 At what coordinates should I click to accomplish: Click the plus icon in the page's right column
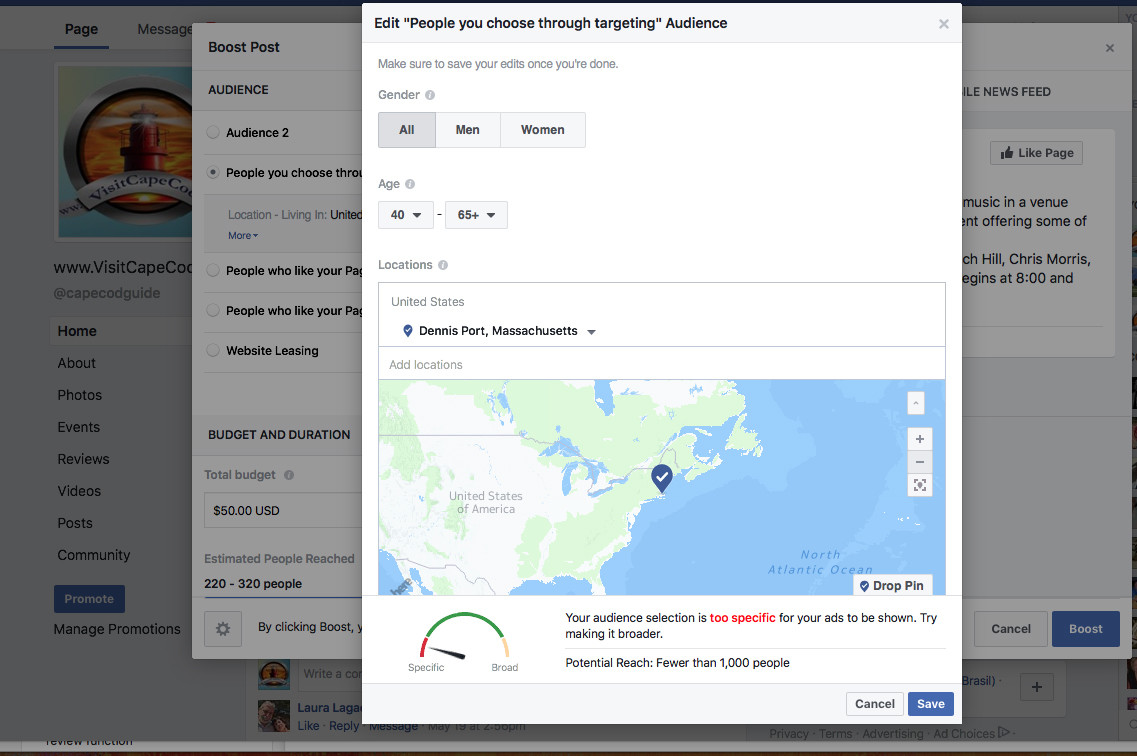[x=1037, y=686]
